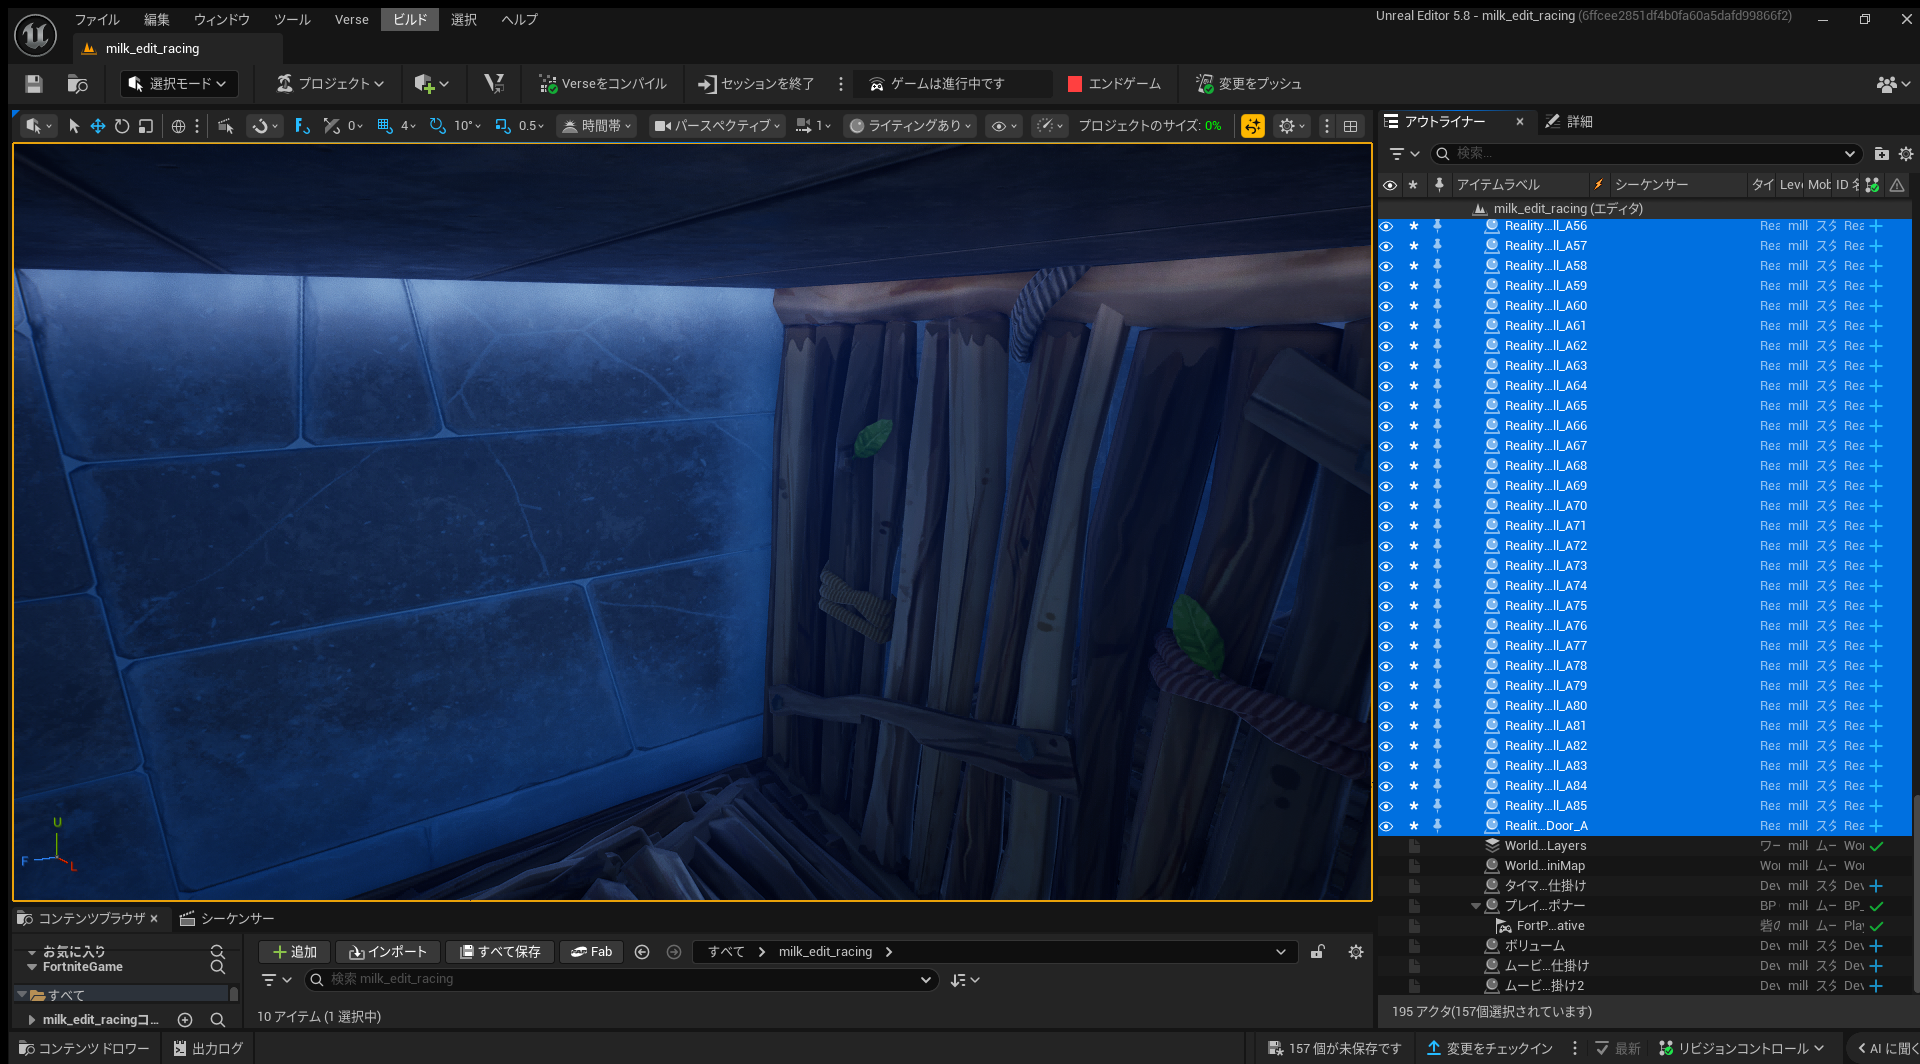1920x1064 pixels.
Task: Click セッションを終了 button
Action: [756, 84]
